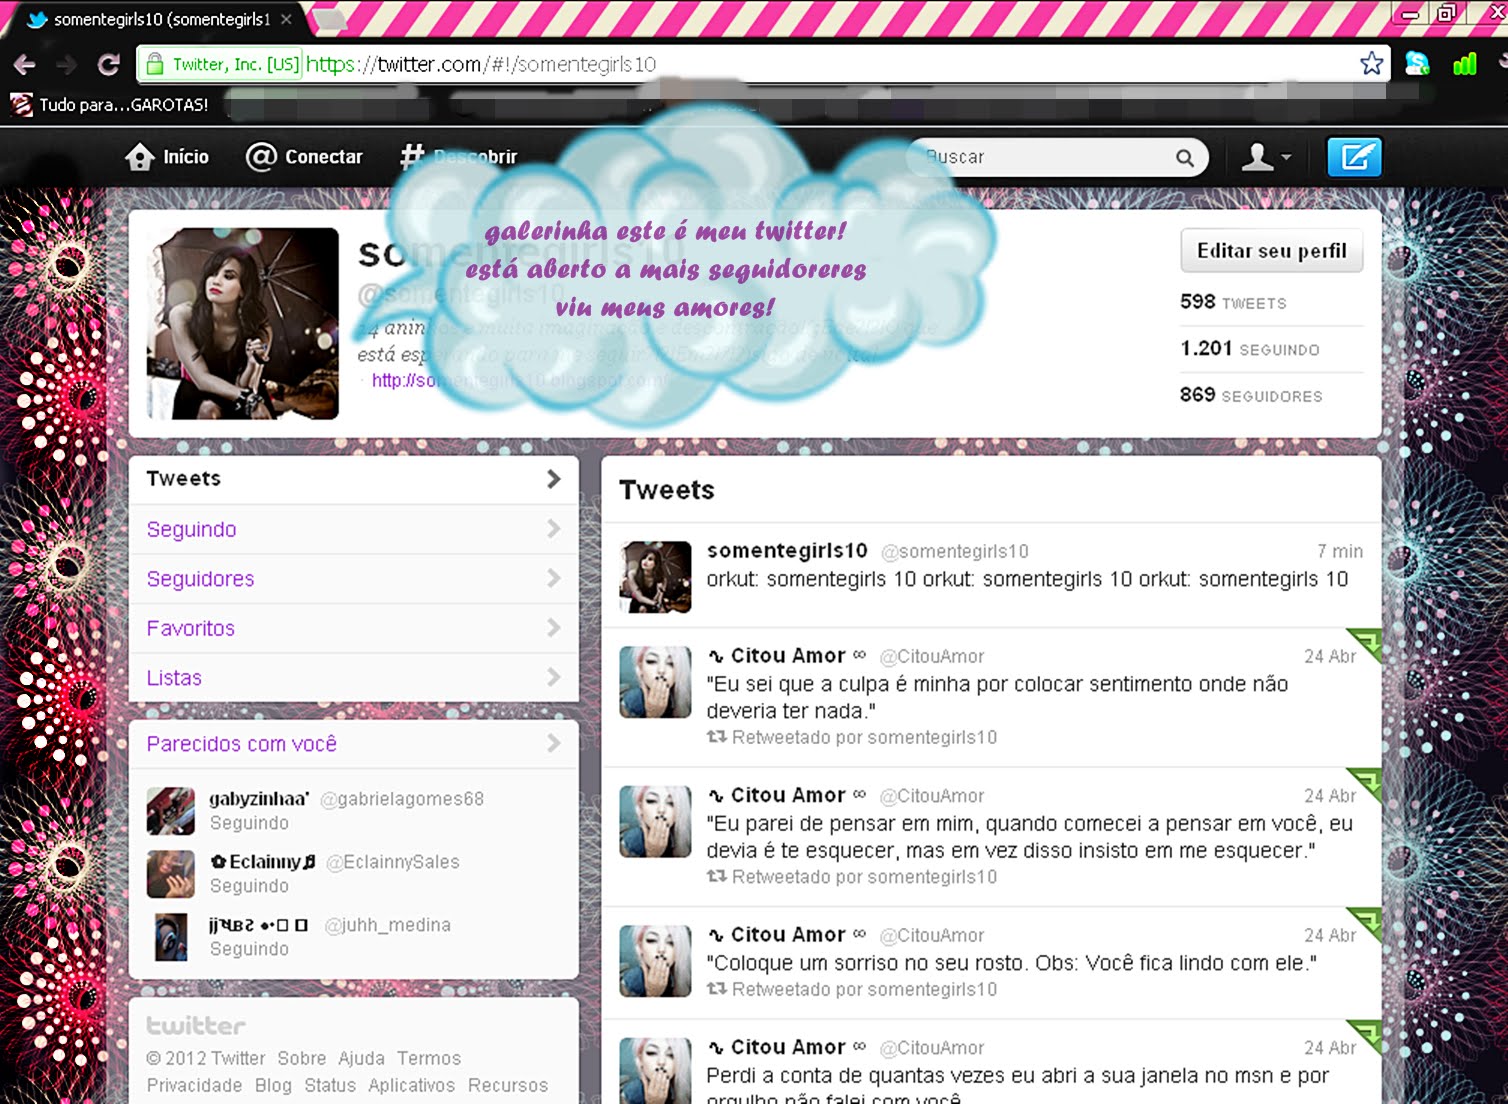Open footer Sobre link
Screen dimensions: 1508x1104
(302, 1058)
